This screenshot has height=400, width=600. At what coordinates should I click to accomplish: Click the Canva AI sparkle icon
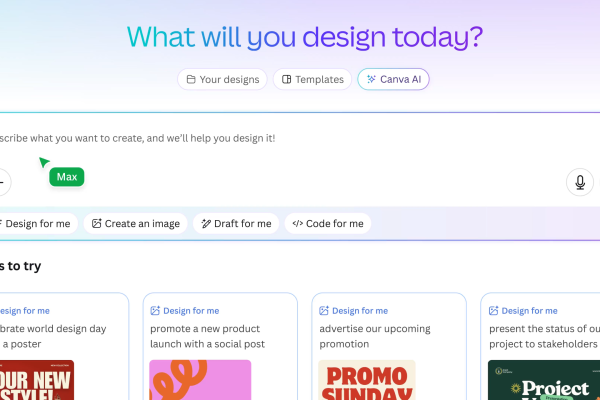click(x=372, y=79)
